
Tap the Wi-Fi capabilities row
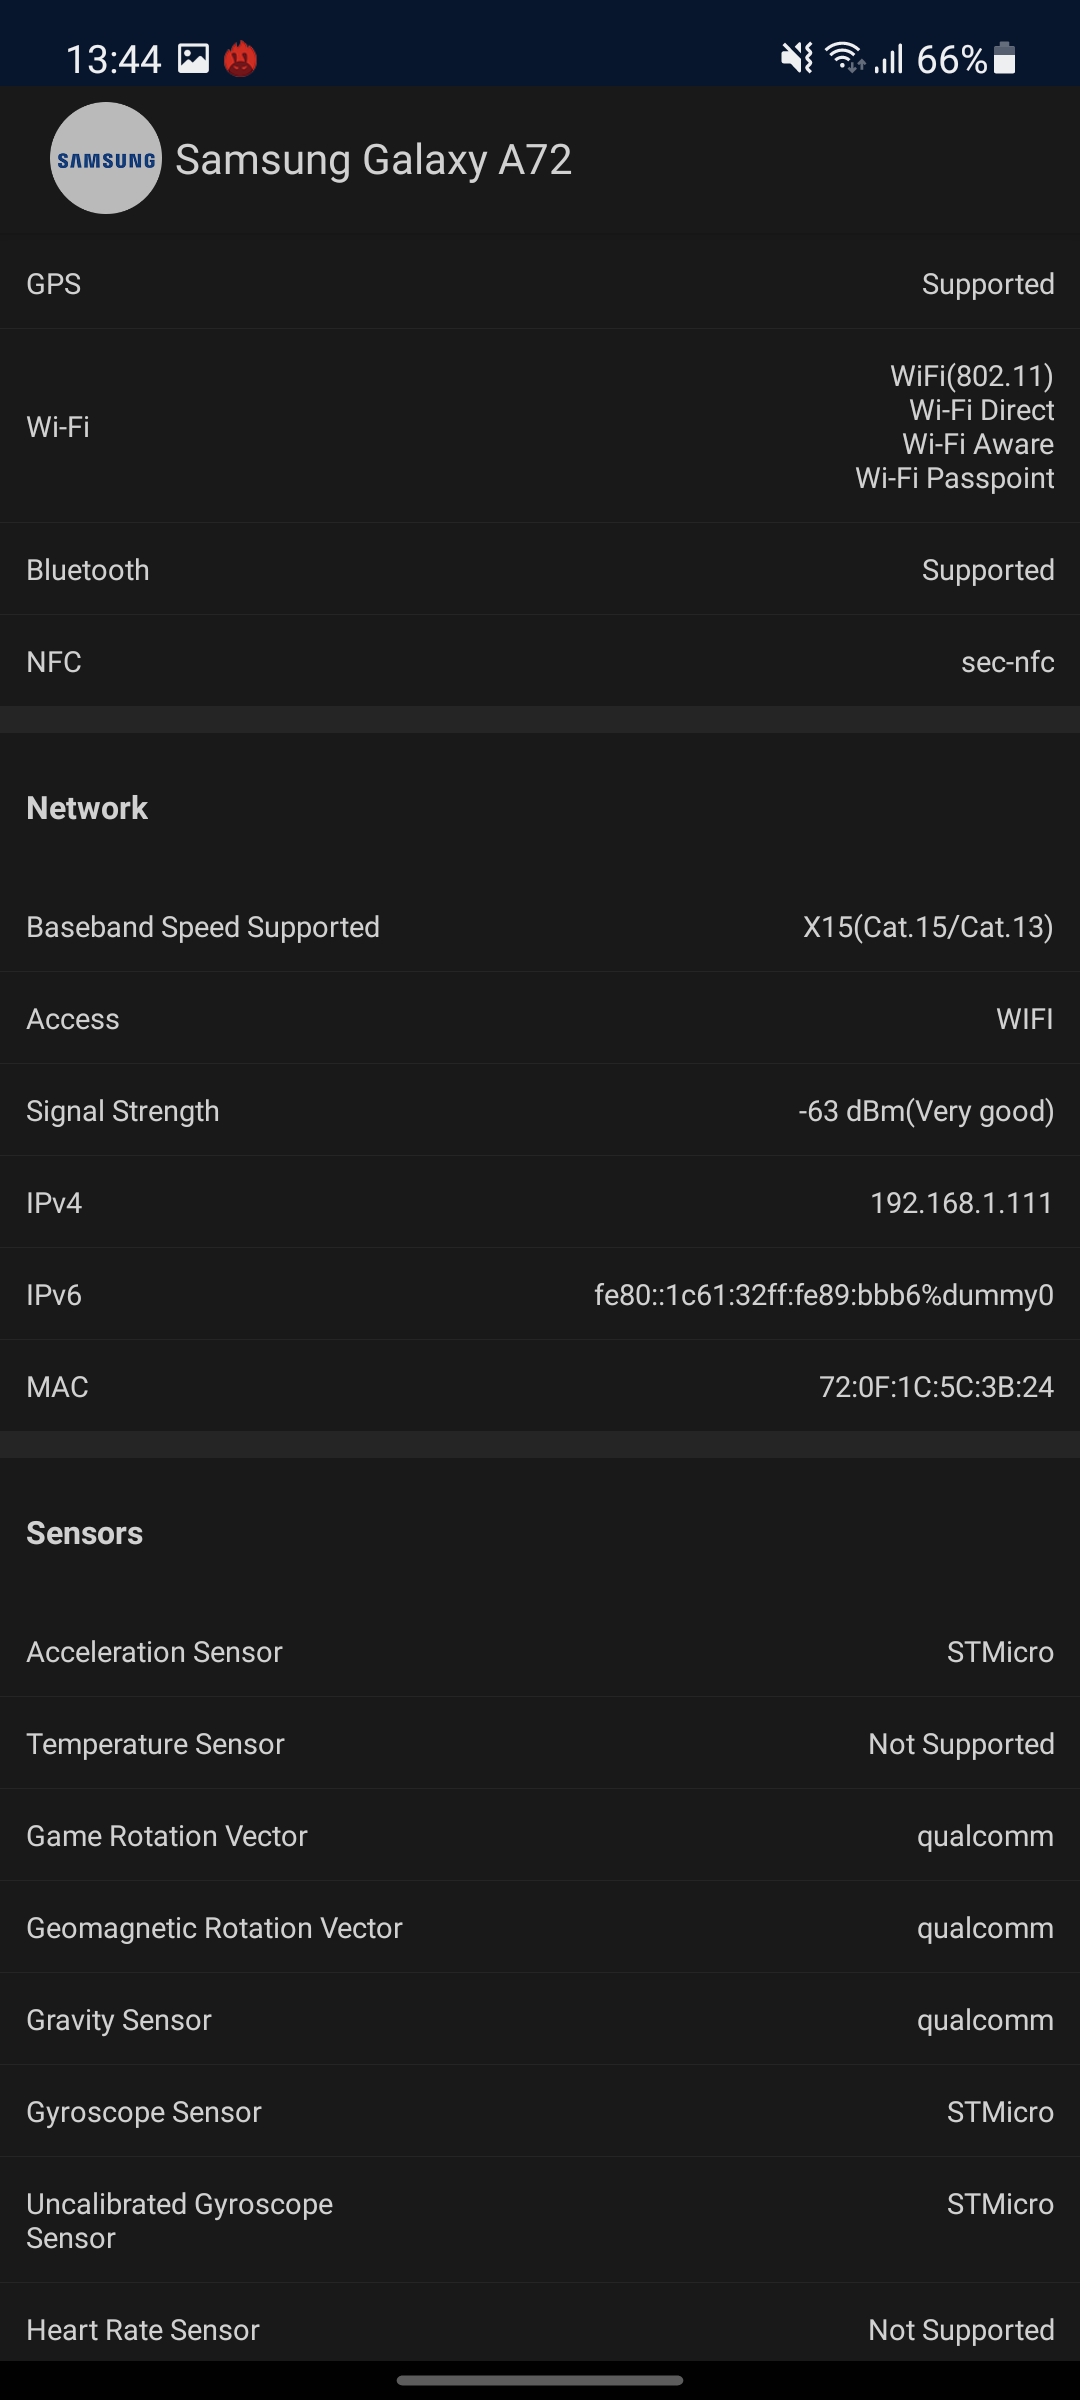540,427
